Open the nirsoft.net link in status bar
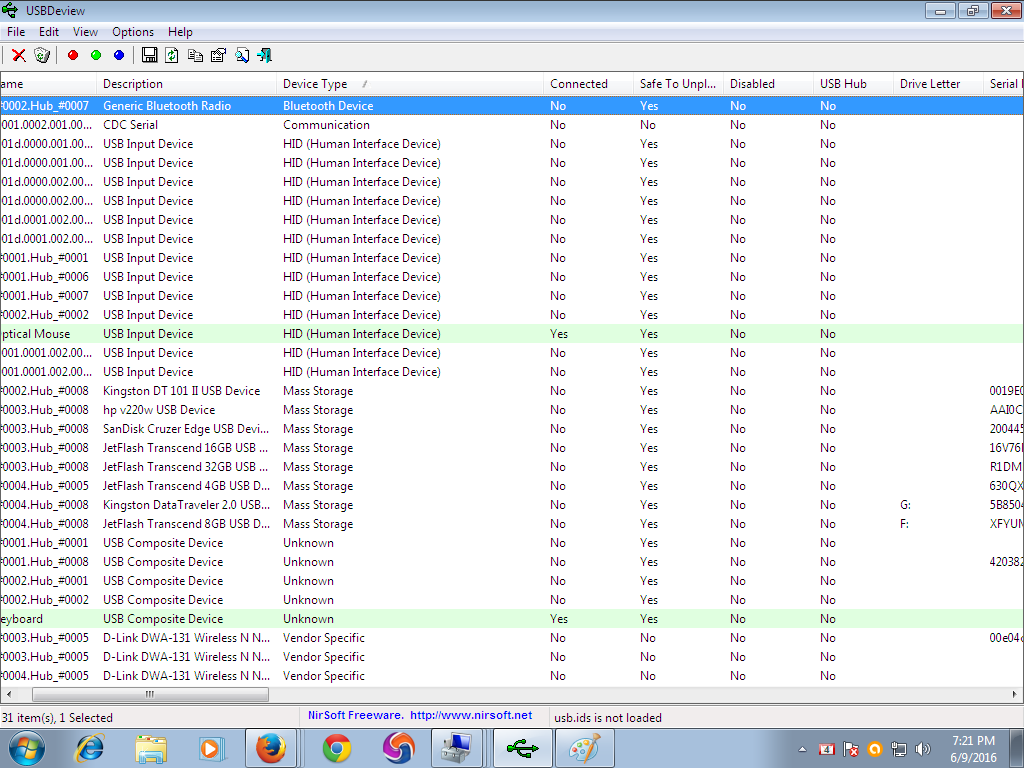Image resolution: width=1024 pixels, height=768 pixels. pyautogui.click(x=471, y=715)
